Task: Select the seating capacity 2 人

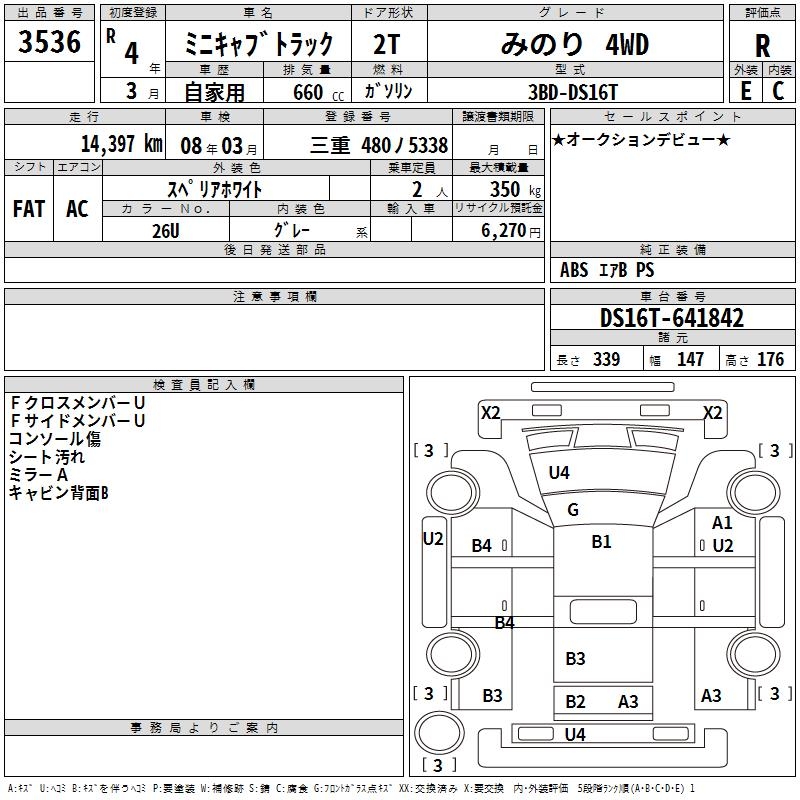Action: (x=430, y=189)
